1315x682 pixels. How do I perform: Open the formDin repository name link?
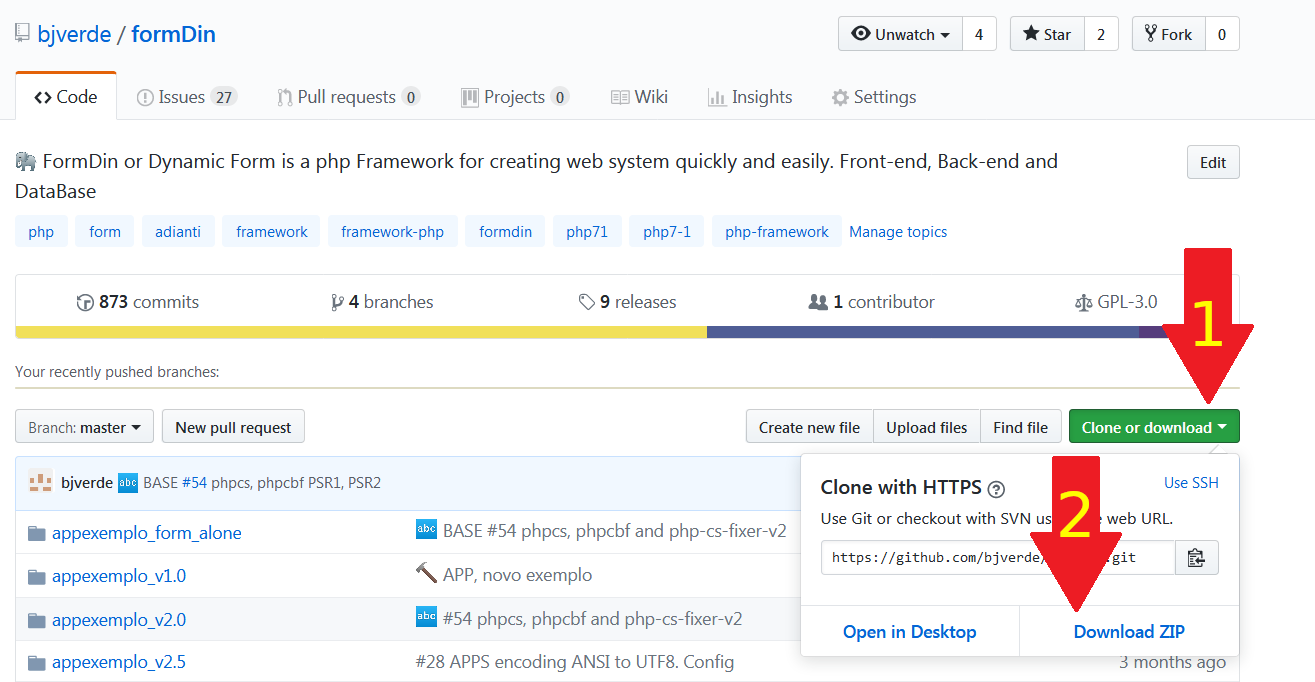click(173, 35)
